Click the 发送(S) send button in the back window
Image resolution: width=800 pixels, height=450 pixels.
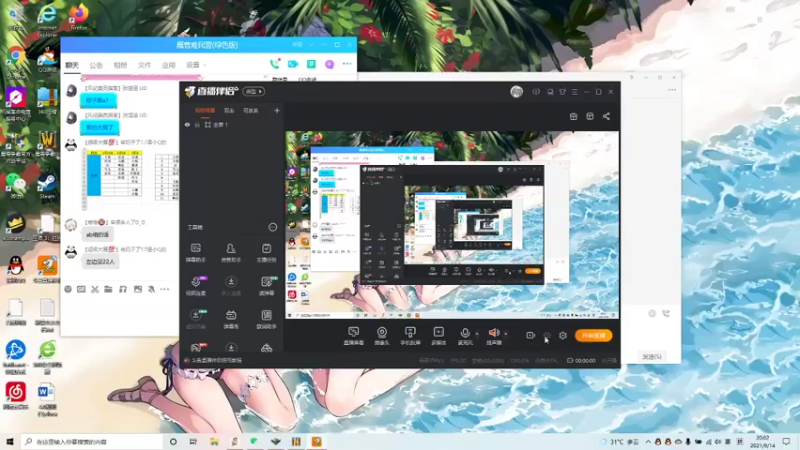pos(652,357)
